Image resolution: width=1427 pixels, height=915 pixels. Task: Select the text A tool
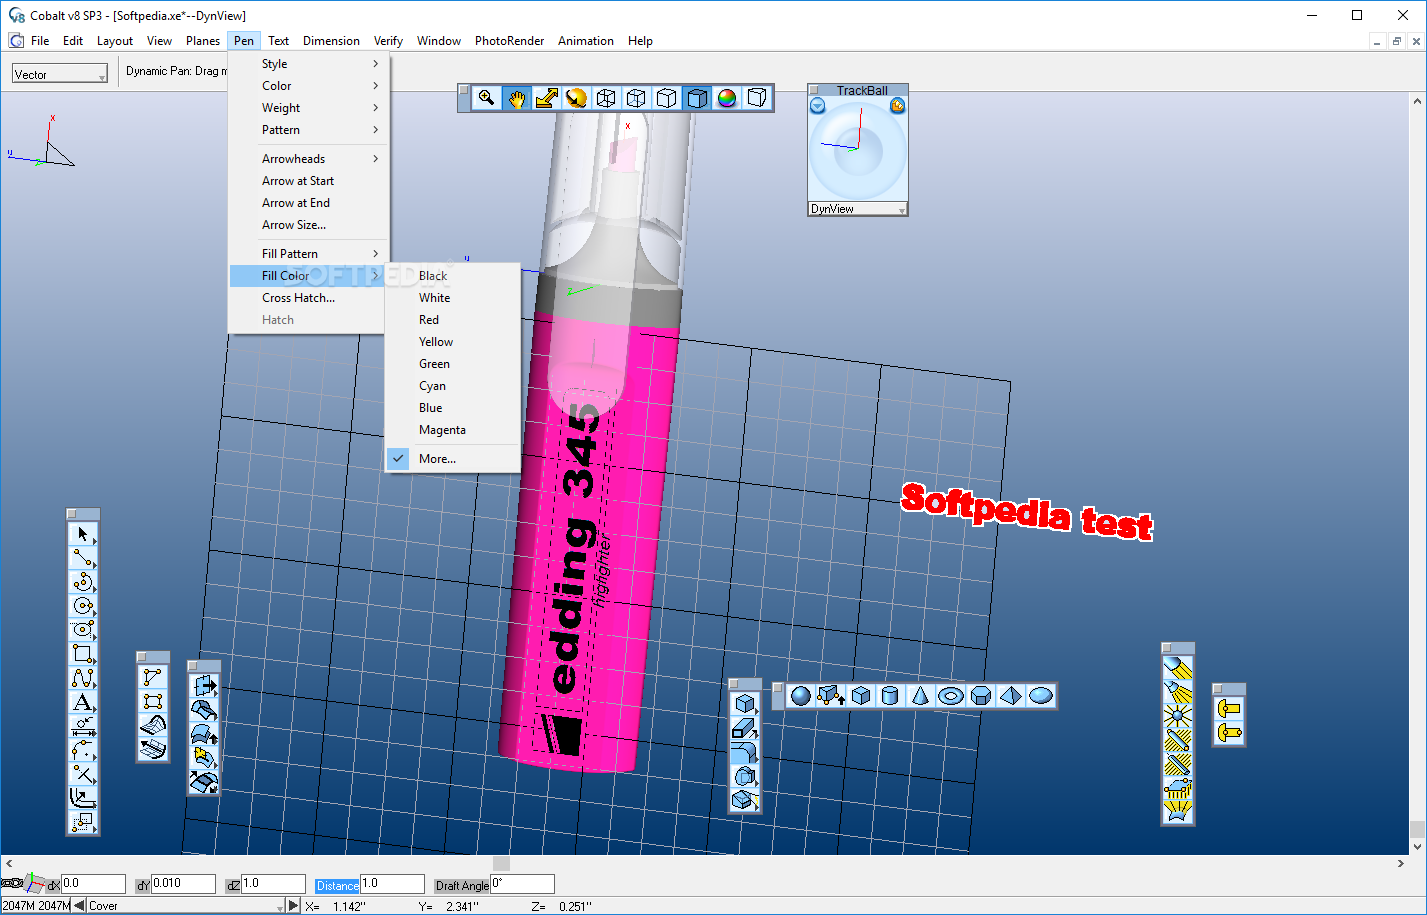click(x=83, y=702)
